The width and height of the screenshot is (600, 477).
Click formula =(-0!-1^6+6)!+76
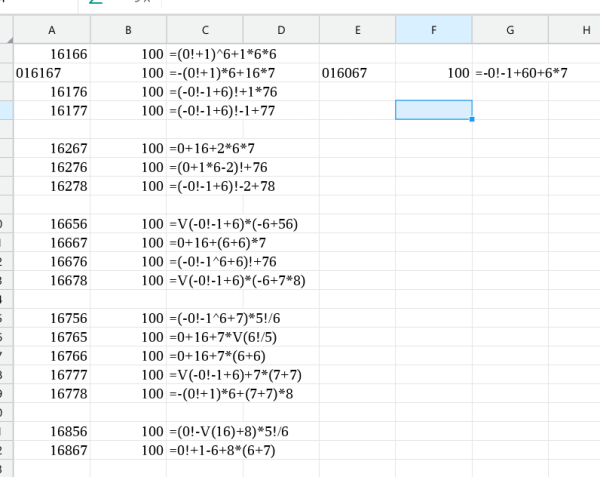click(x=223, y=262)
